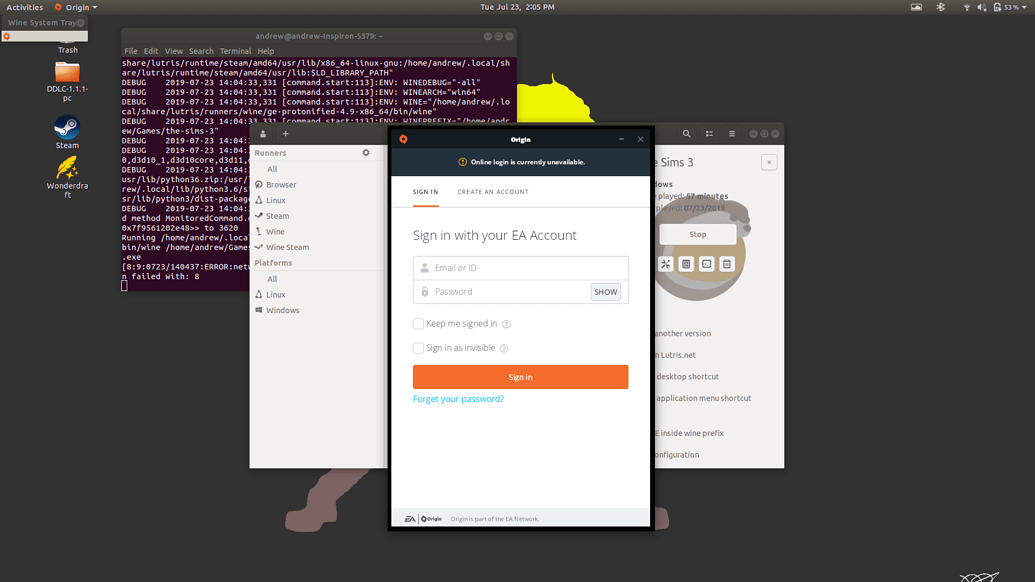Select Steam runner in sidebar
This screenshot has width=1035, height=582.
(277, 216)
